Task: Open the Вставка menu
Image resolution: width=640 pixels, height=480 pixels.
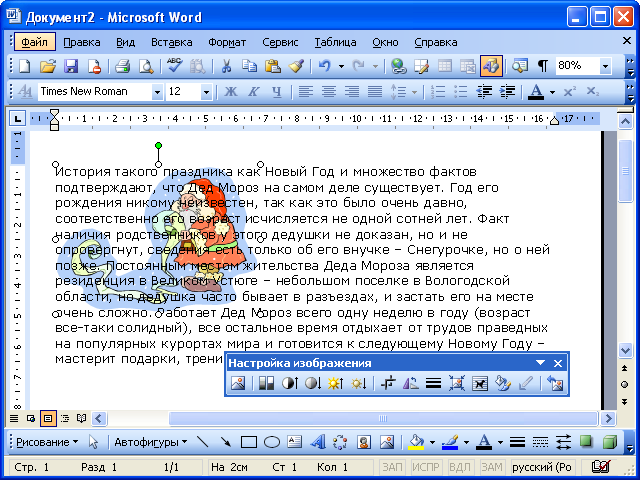Action: click(x=171, y=42)
